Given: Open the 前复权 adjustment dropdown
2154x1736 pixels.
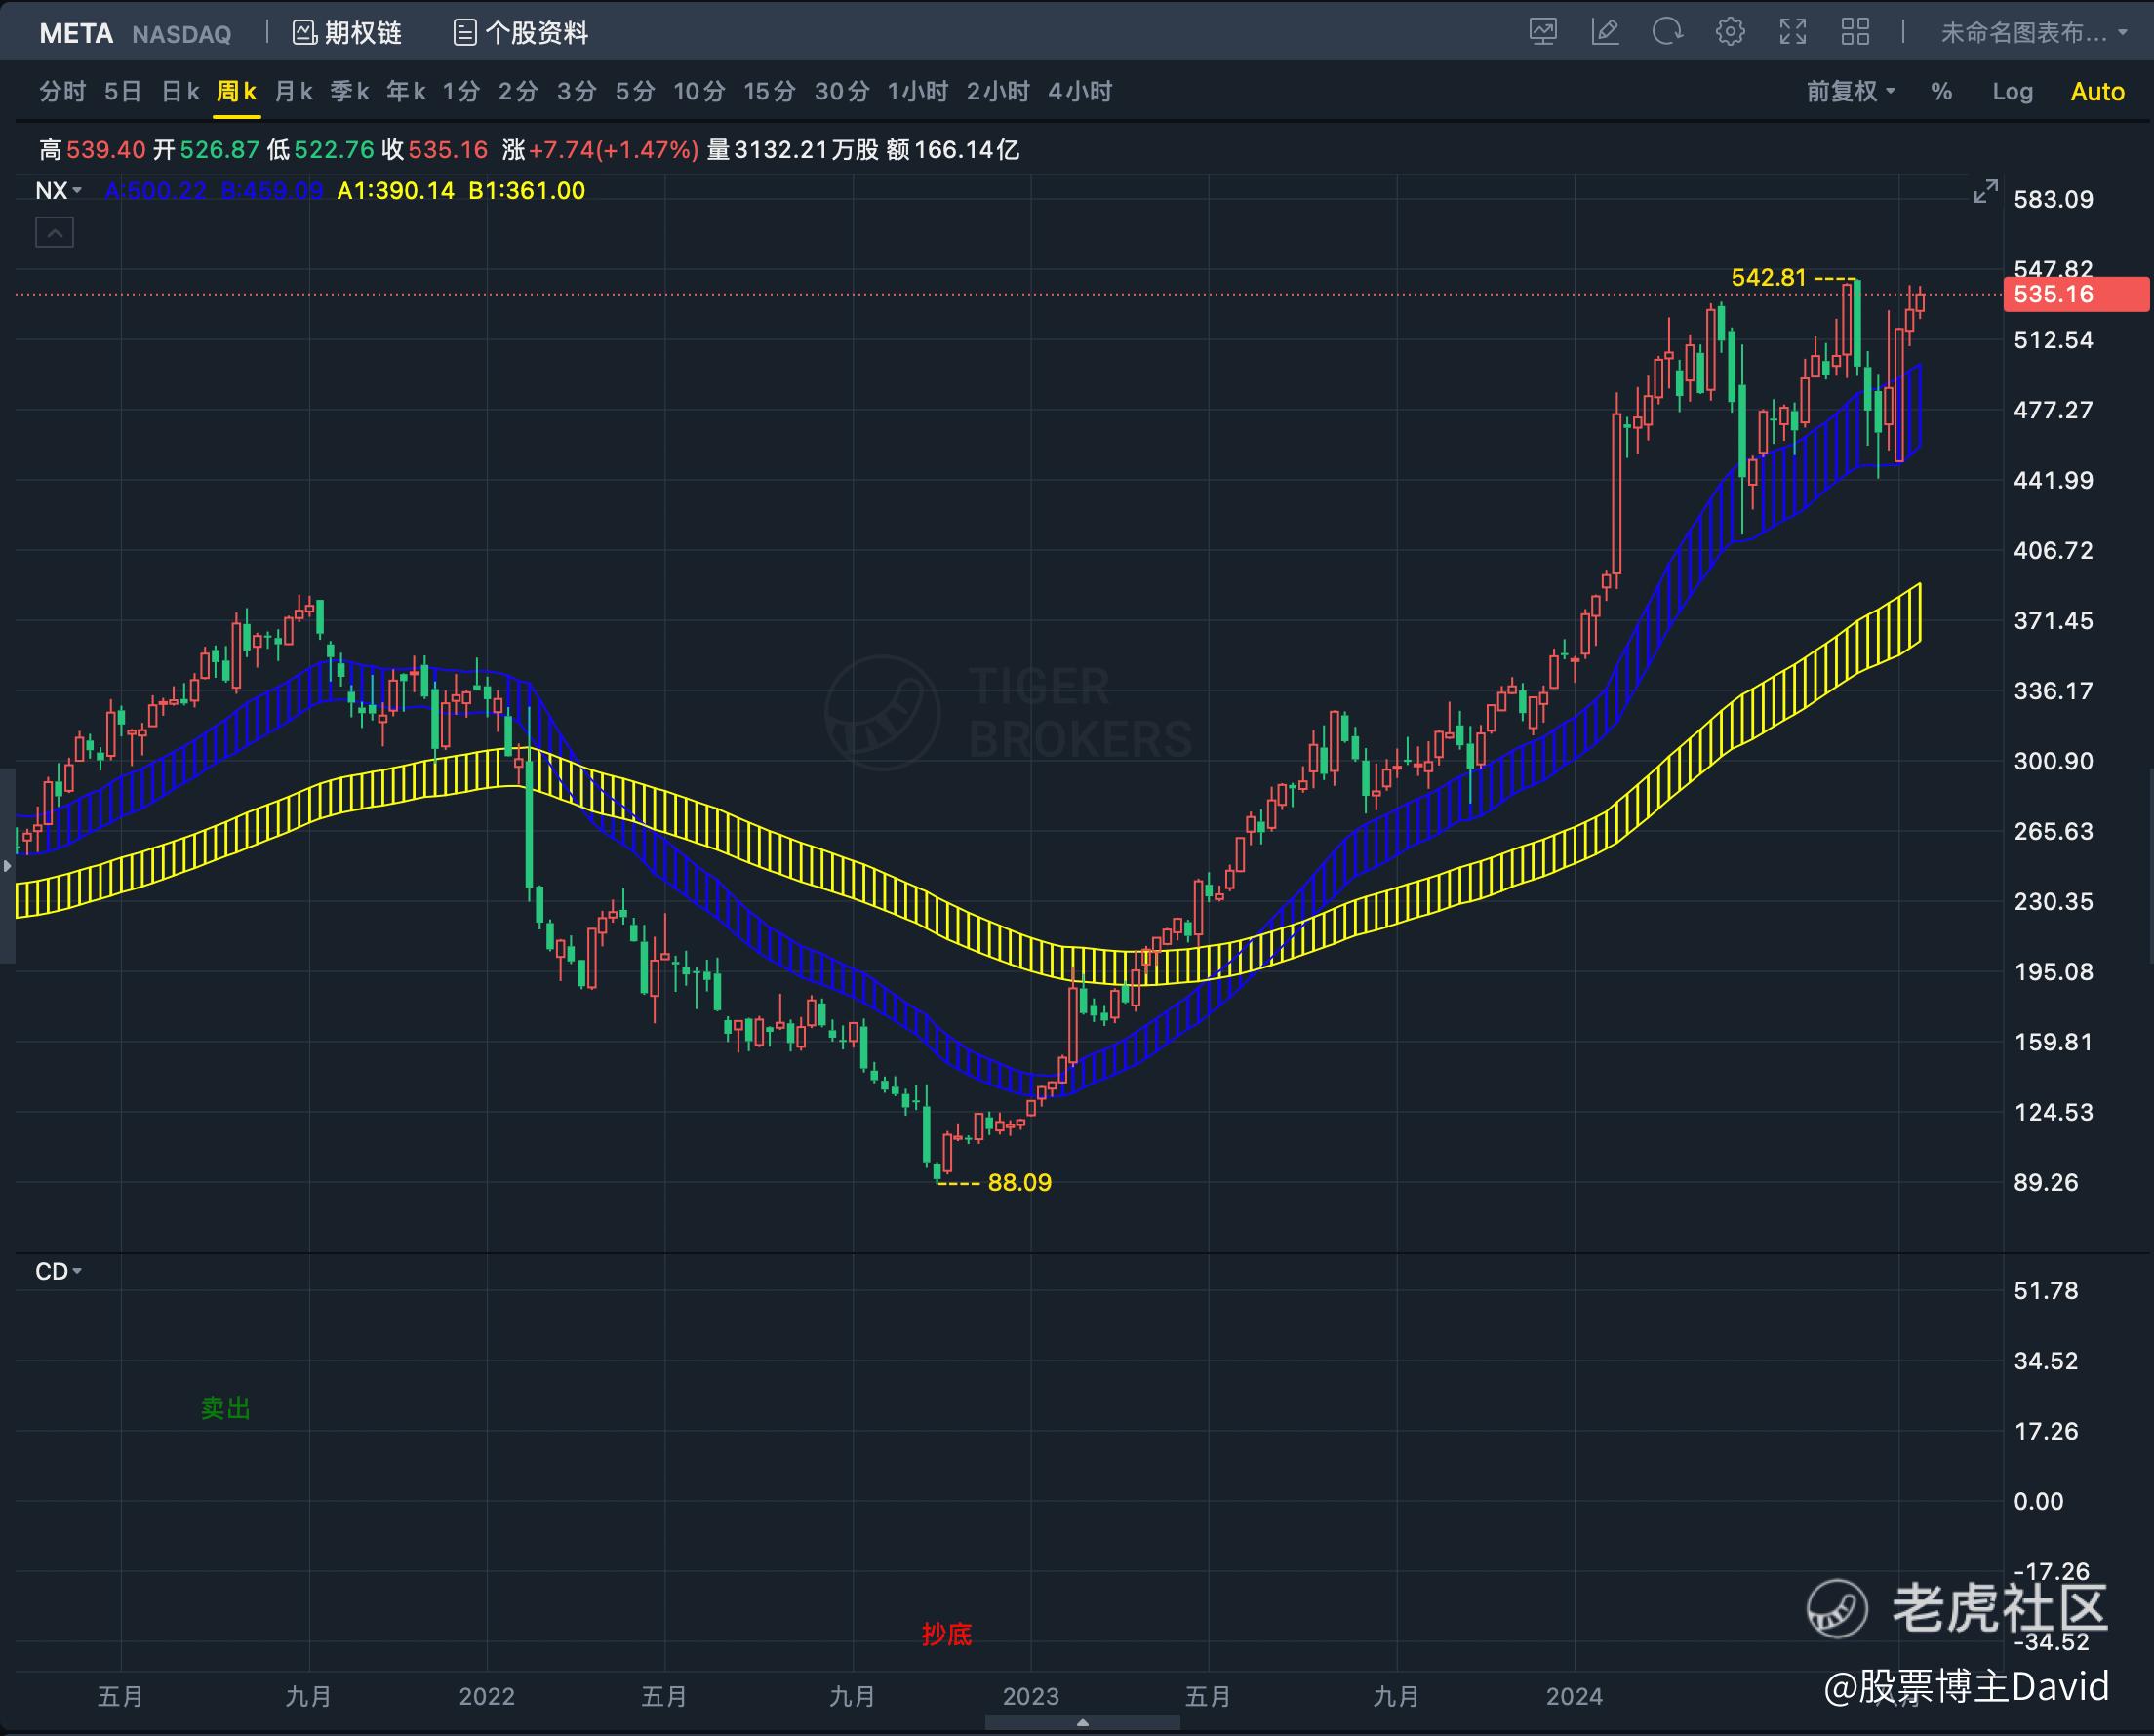Looking at the screenshot, I should [x=1850, y=92].
